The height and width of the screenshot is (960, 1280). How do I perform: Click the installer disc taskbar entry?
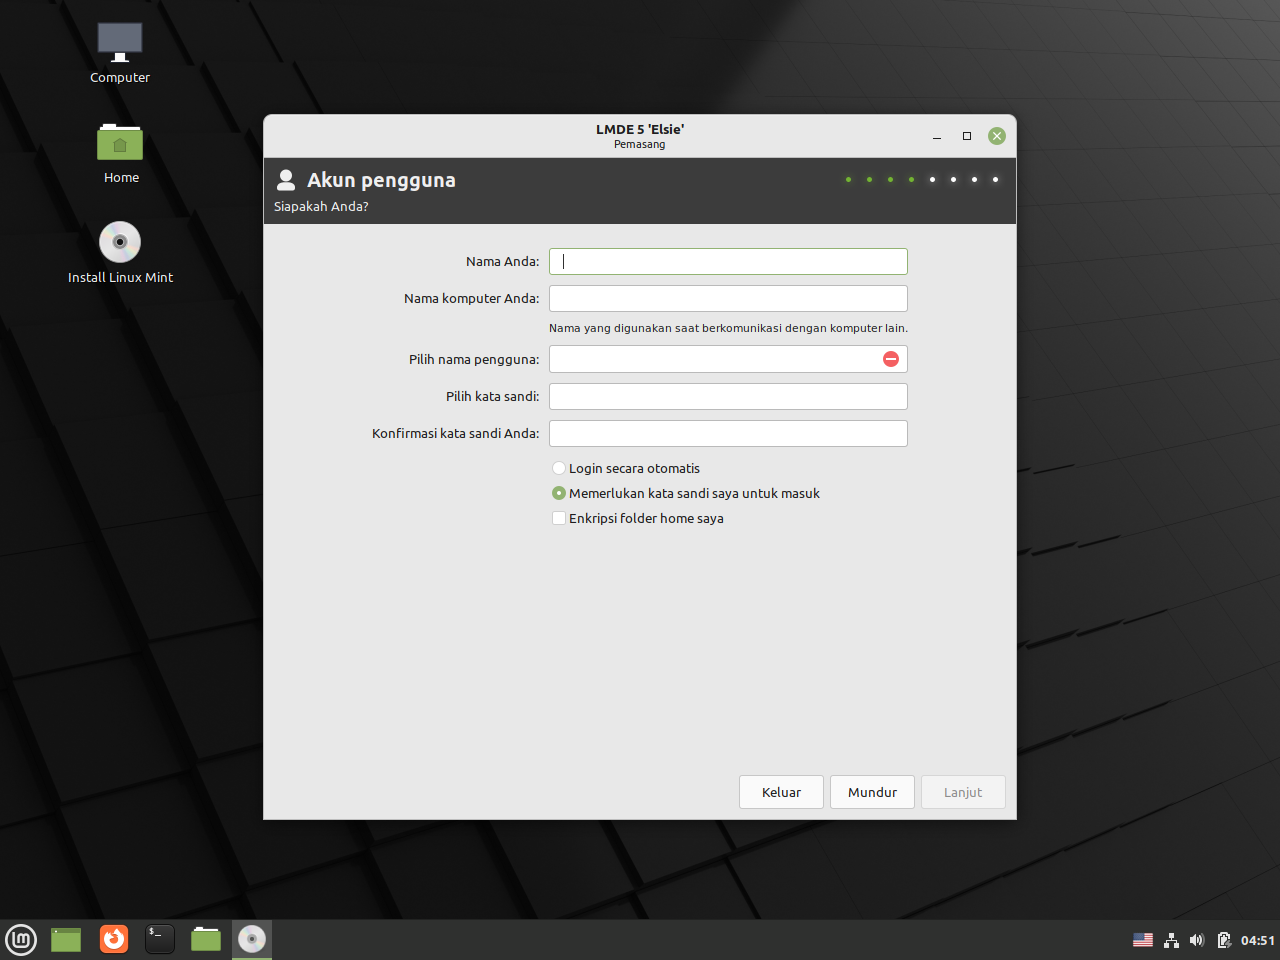(252, 939)
